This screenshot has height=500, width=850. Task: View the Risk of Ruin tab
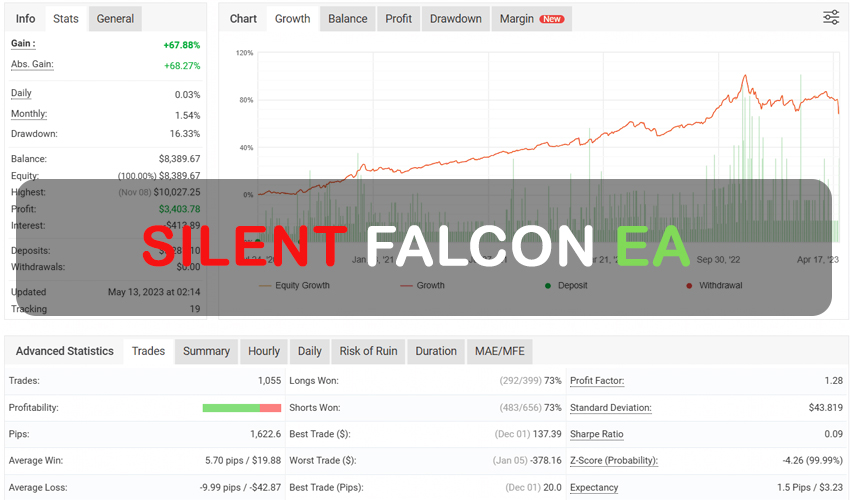tap(368, 351)
